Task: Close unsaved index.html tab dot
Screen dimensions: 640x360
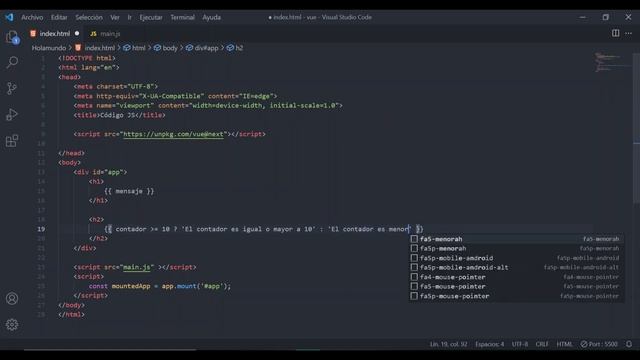Action: (77, 33)
